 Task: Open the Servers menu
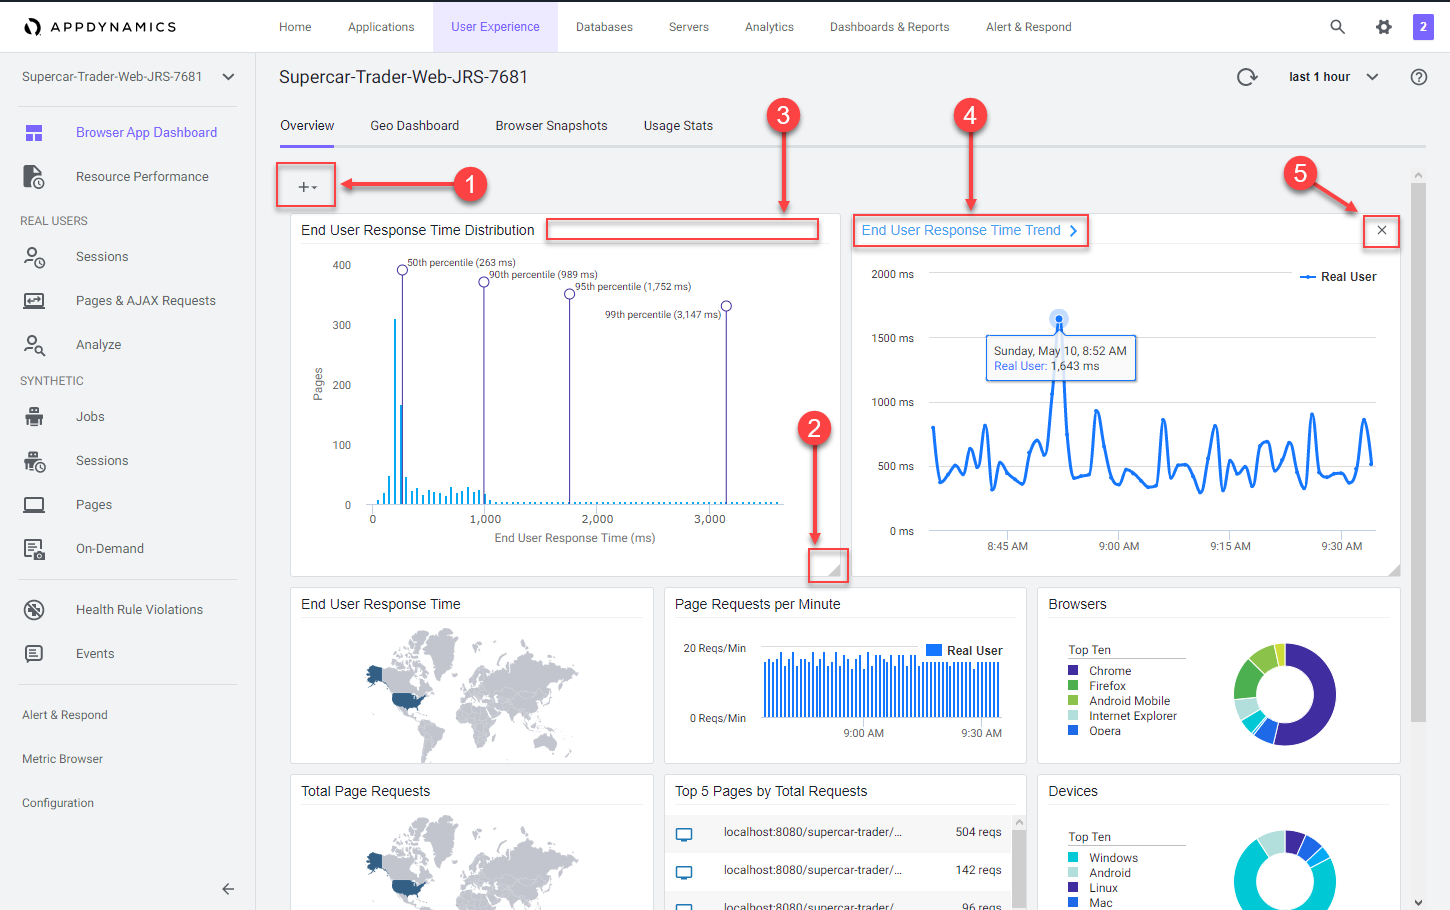(x=689, y=27)
